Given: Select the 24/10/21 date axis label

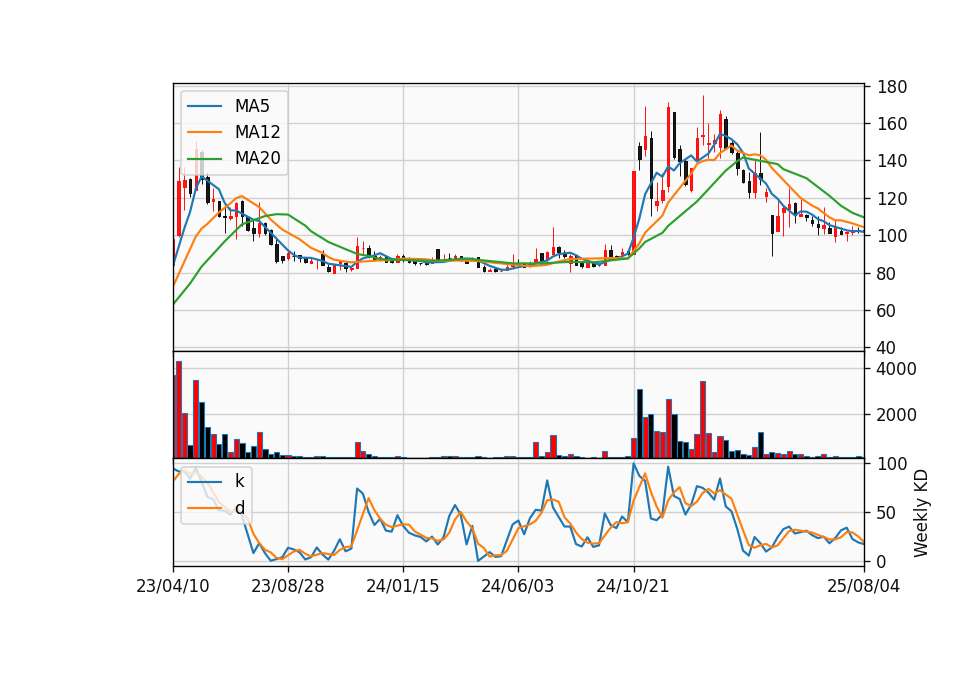Looking at the screenshot, I should (633, 586).
